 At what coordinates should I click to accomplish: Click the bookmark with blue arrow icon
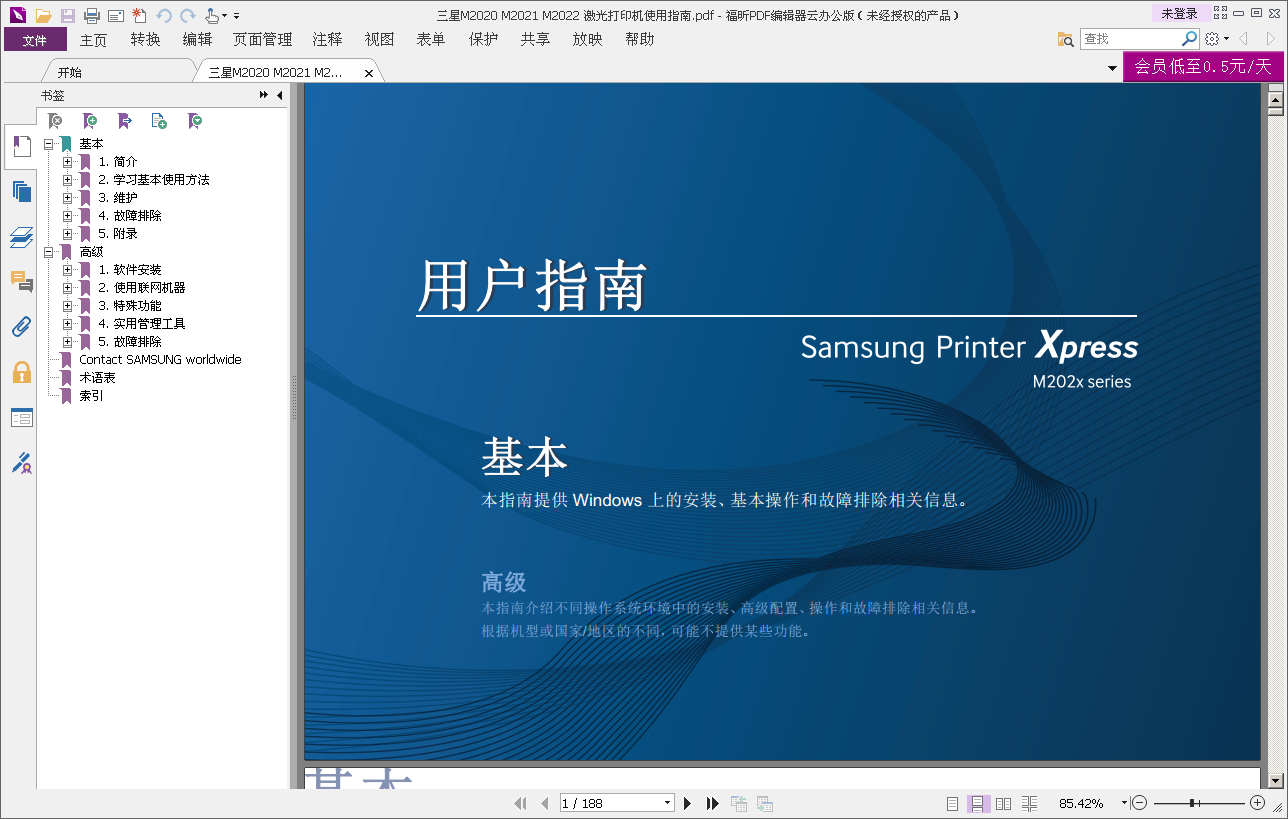125,121
